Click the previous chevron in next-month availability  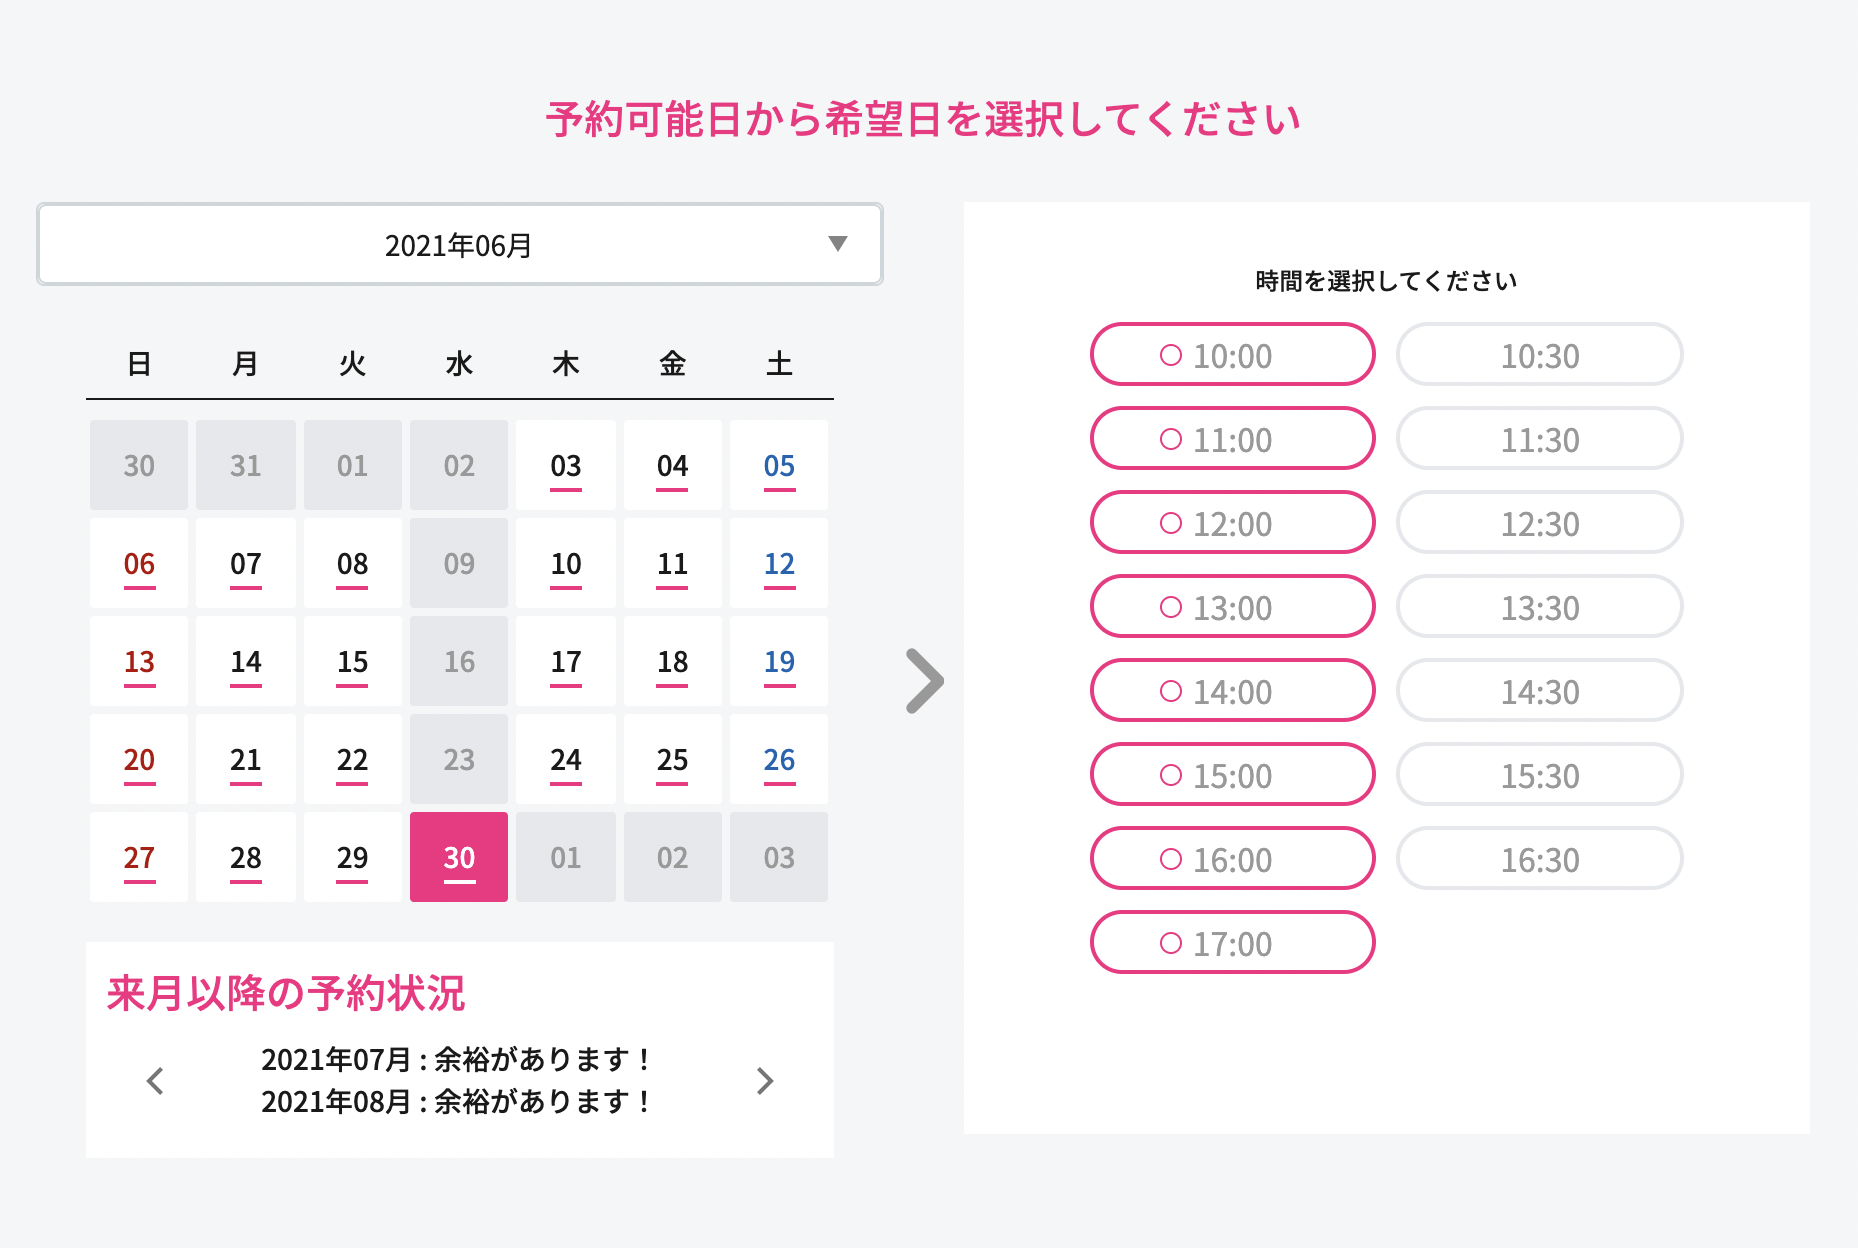[155, 1081]
